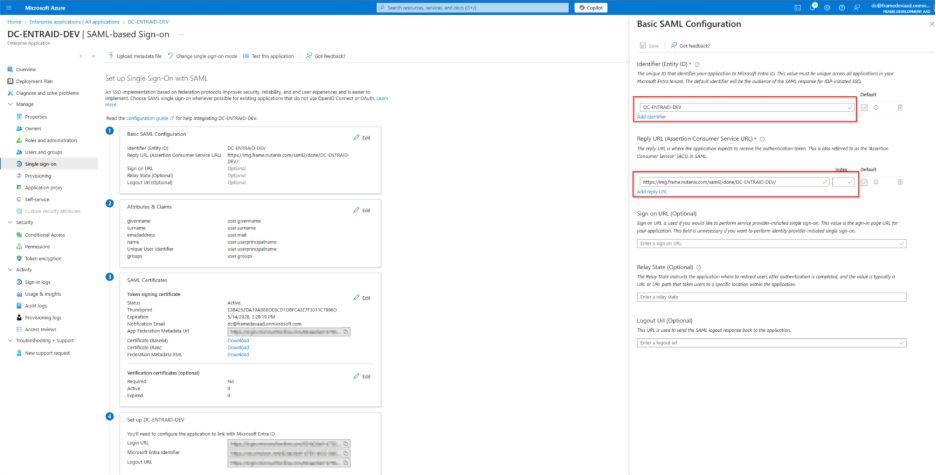Image resolution: width=936 pixels, height=475 pixels.
Task: Check the Default box for Reply URL
Action: [x=865, y=182]
